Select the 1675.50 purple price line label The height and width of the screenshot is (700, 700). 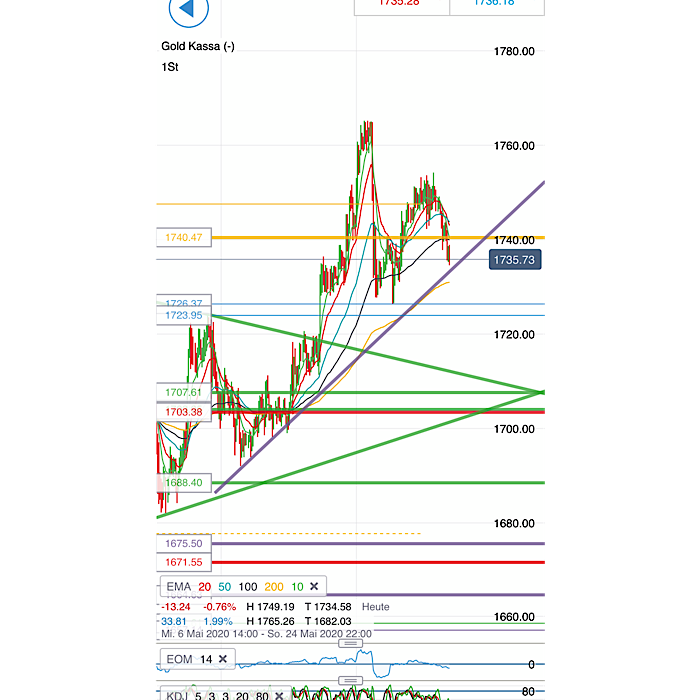[x=184, y=543]
